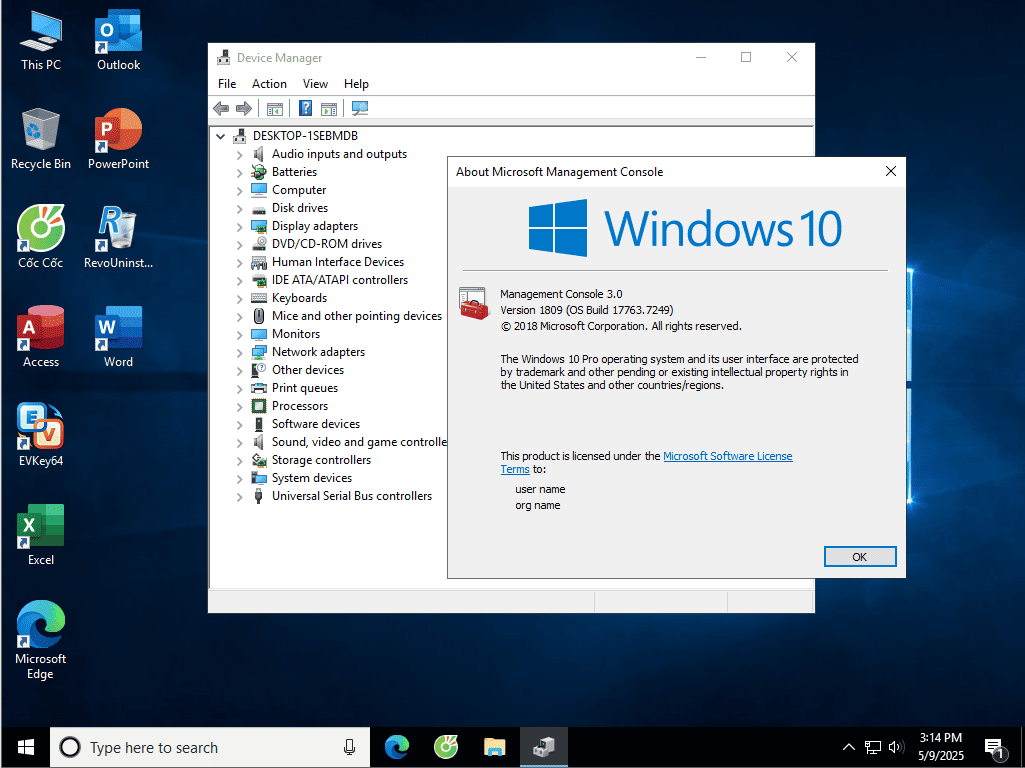Select the Revo Uninstaller desktop shortcut
Image resolution: width=1025 pixels, height=768 pixels.
(118, 237)
